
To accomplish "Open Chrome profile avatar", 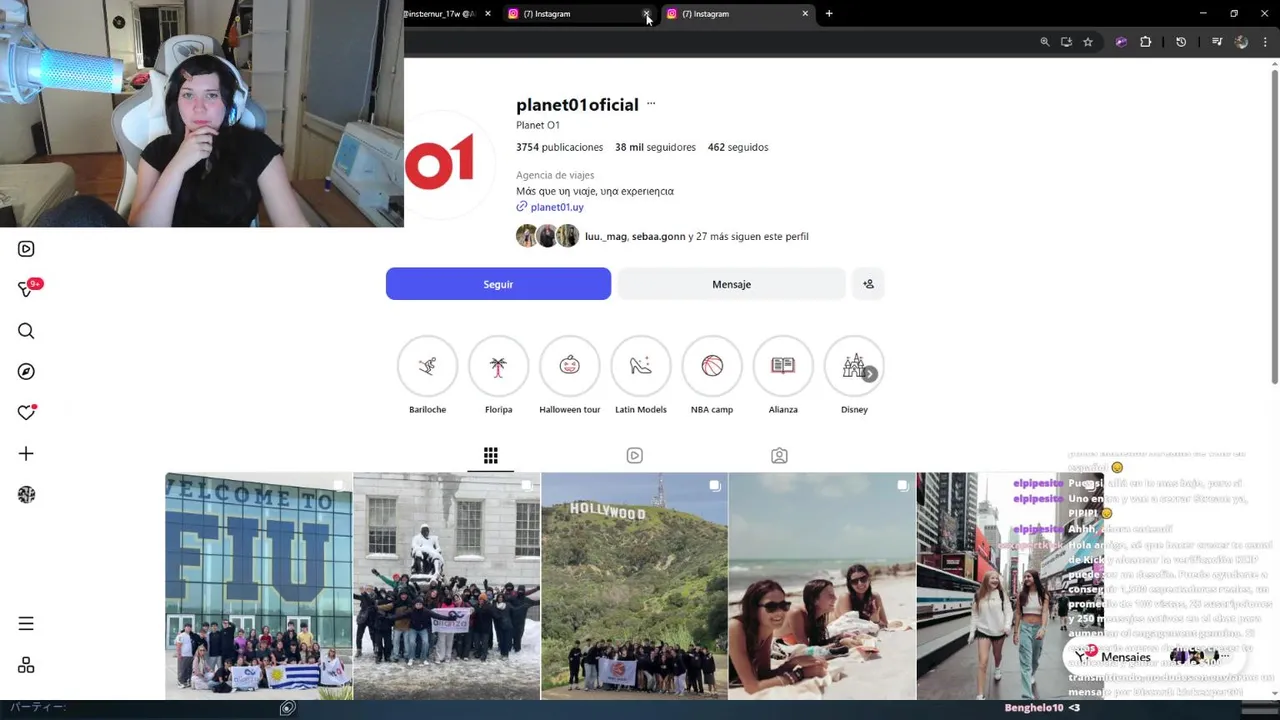I will 1241,42.
